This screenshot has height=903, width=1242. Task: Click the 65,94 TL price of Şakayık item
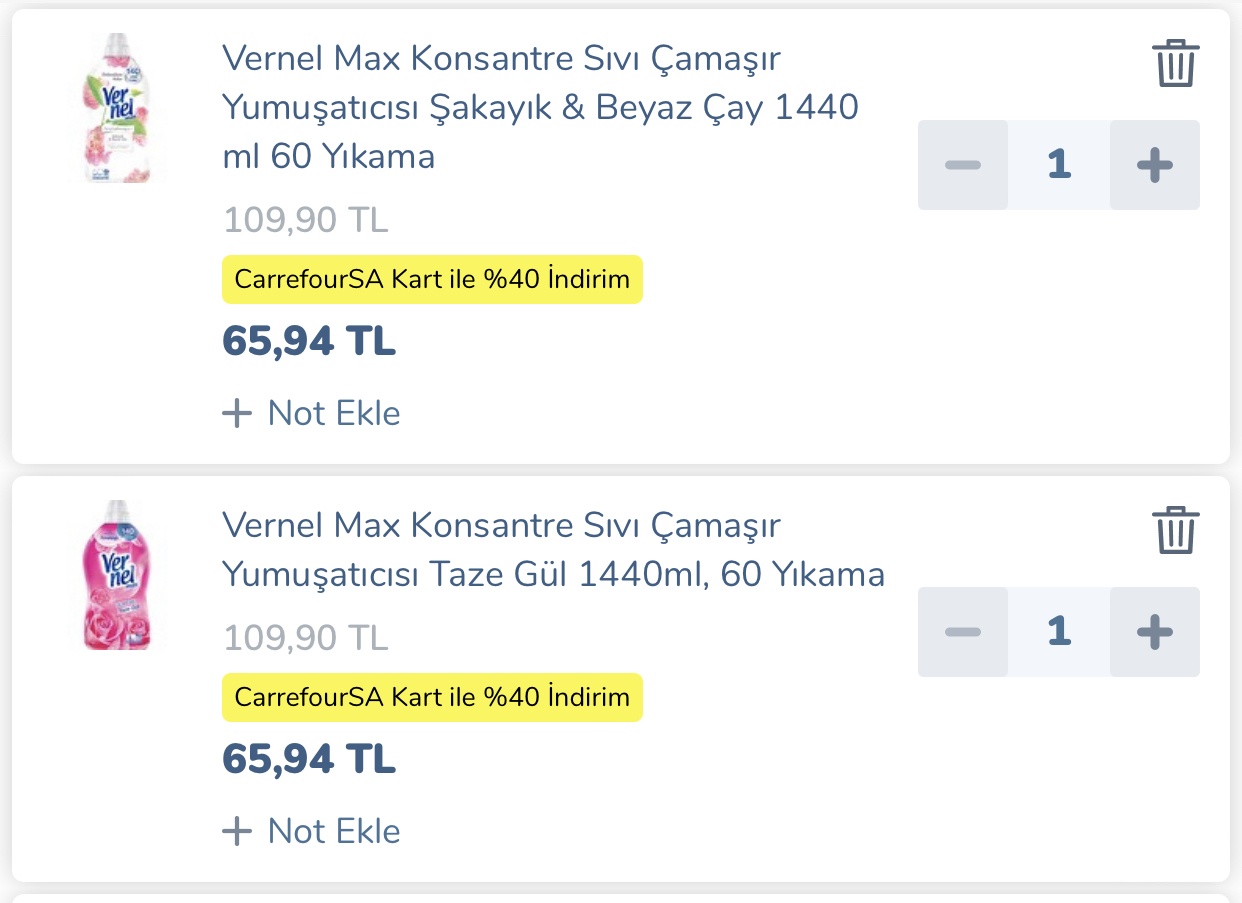click(x=309, y=341)
